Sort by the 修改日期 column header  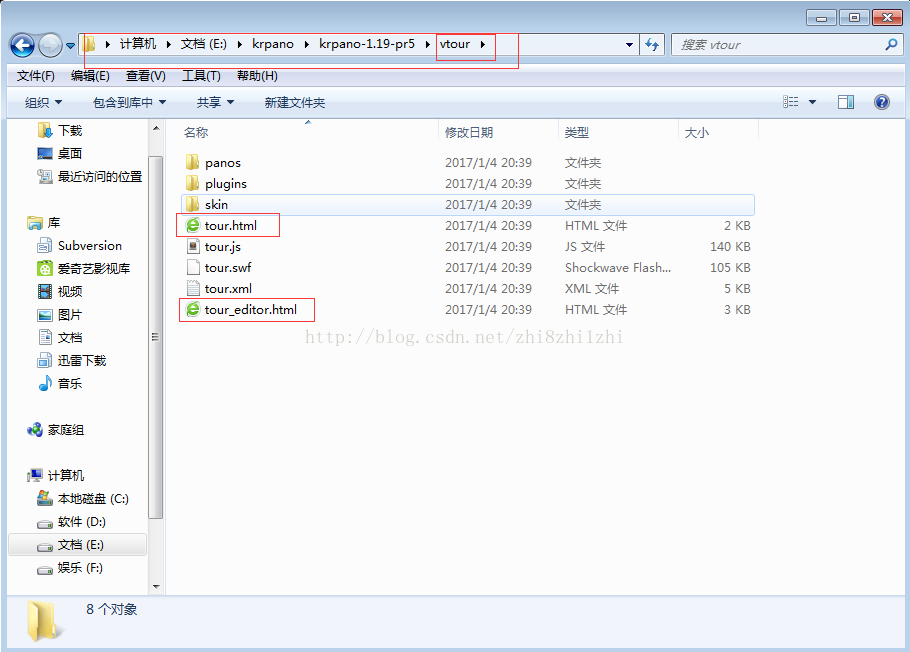coord(469,132)
